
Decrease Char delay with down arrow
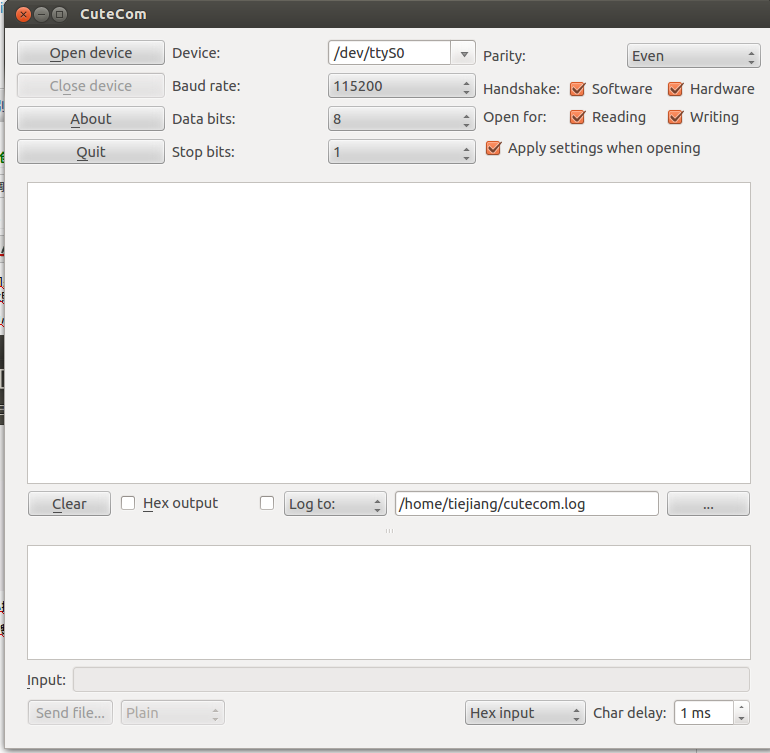pos(742,719)
